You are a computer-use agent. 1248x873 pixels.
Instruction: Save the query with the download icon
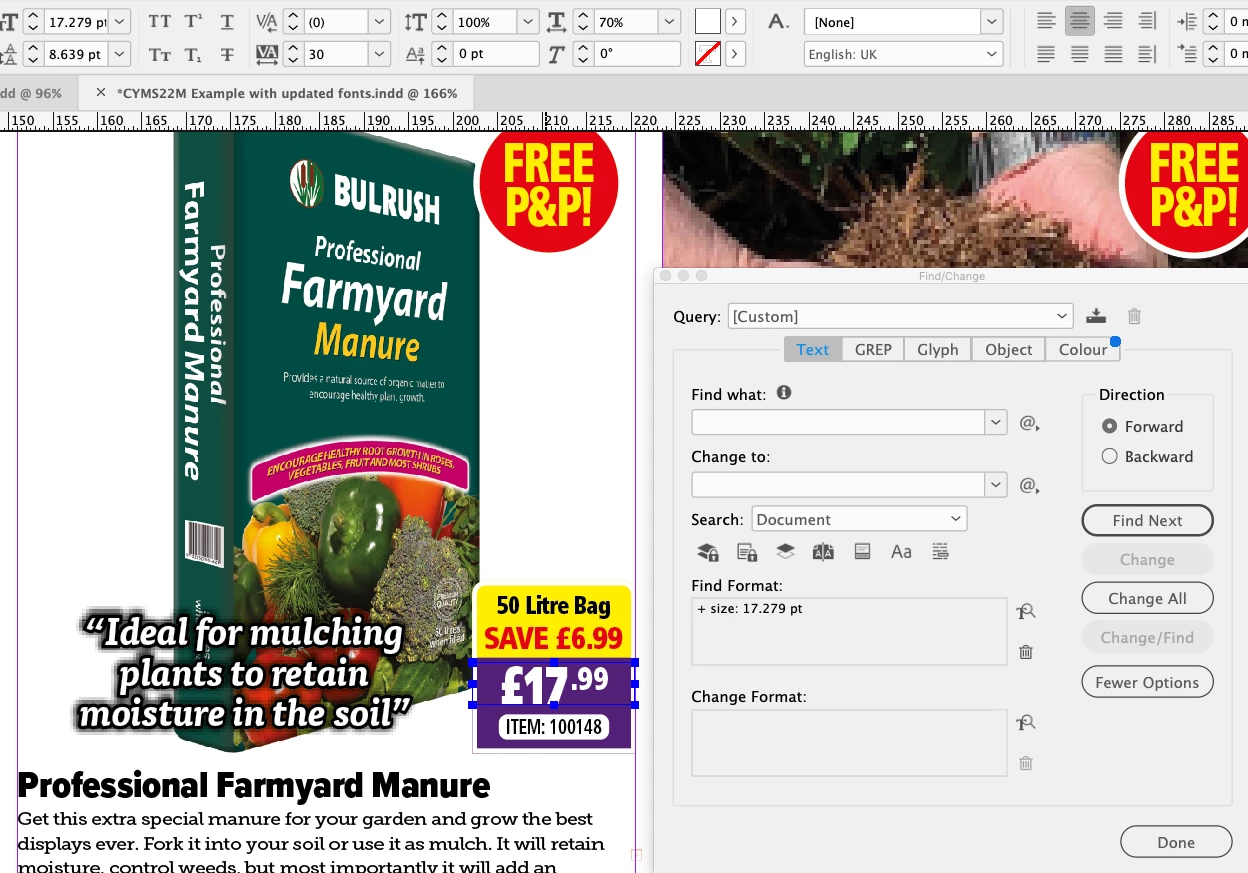pyautogui.click(x=1096, y=316)
